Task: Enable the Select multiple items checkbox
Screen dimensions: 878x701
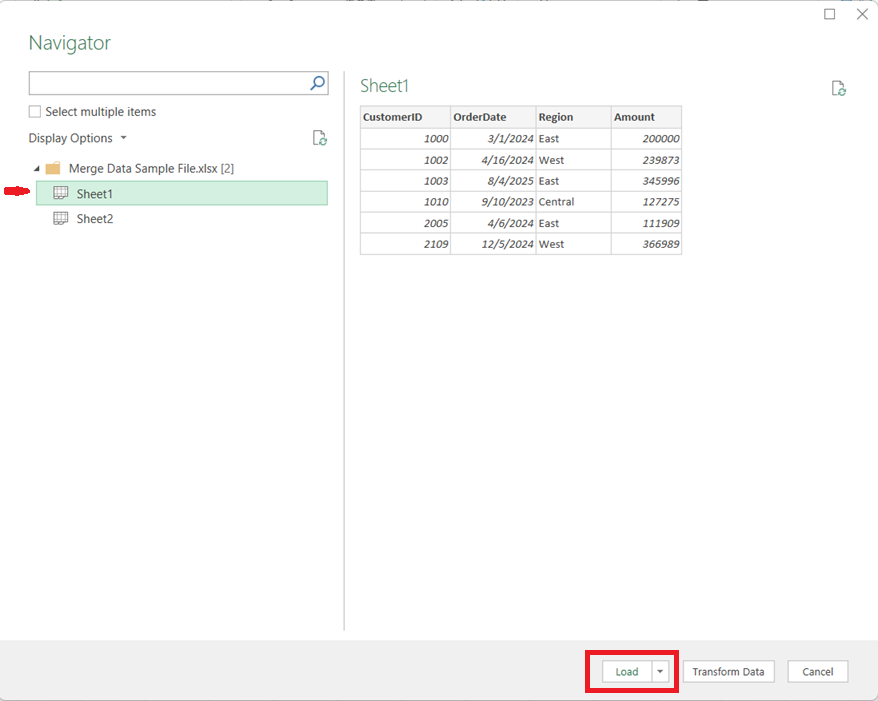Action: click(34, 111)
